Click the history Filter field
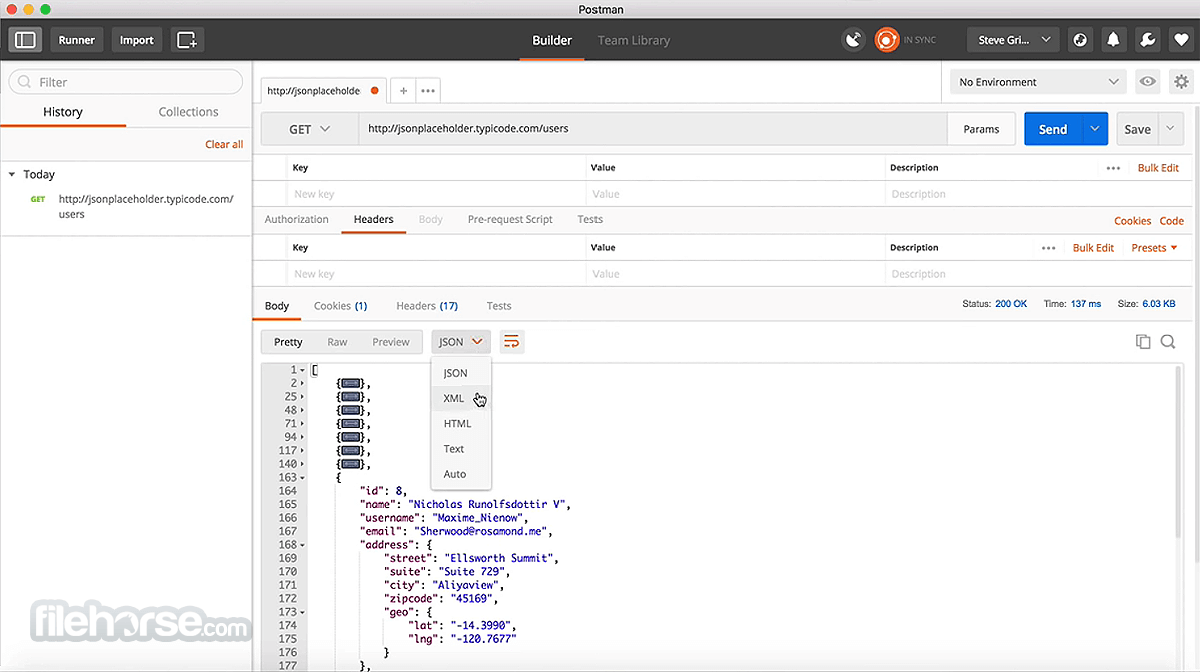The image size is (1200, 672). pos(125,82)
